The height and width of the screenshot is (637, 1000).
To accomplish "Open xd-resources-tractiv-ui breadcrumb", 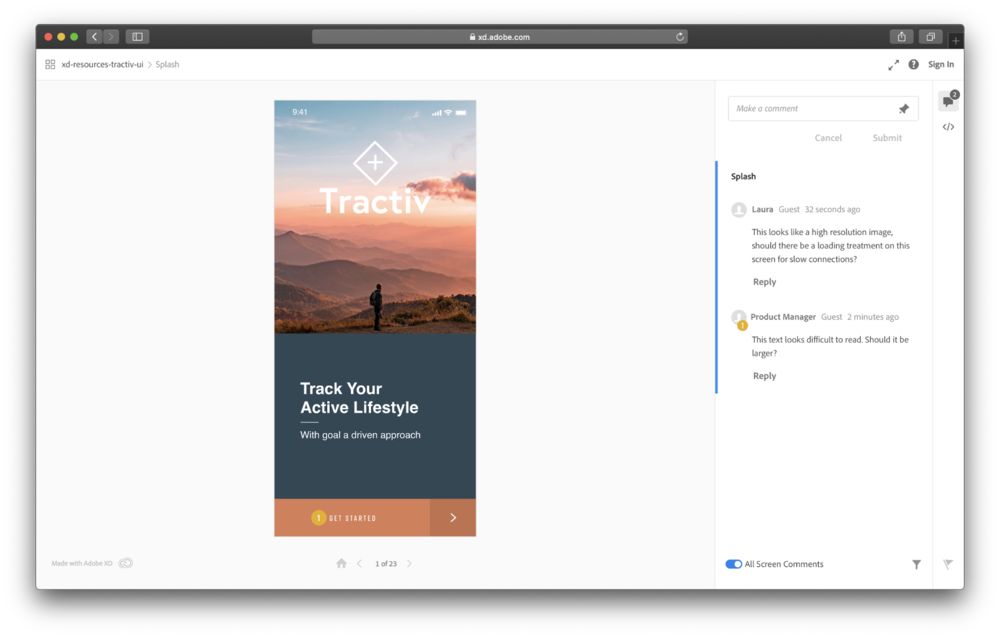I will pyautogui.click(x=103, y=64).
